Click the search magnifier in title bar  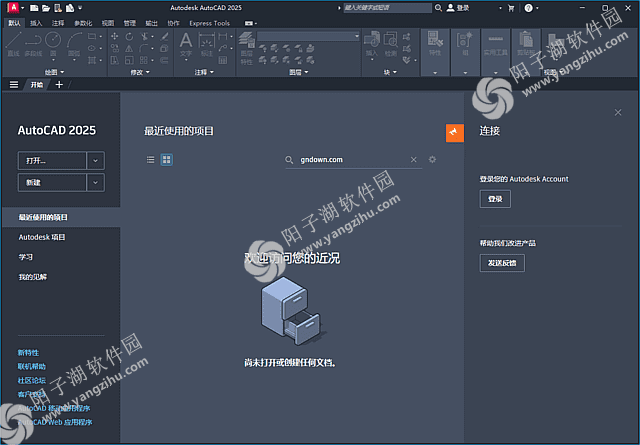click(x=438, y=8)
